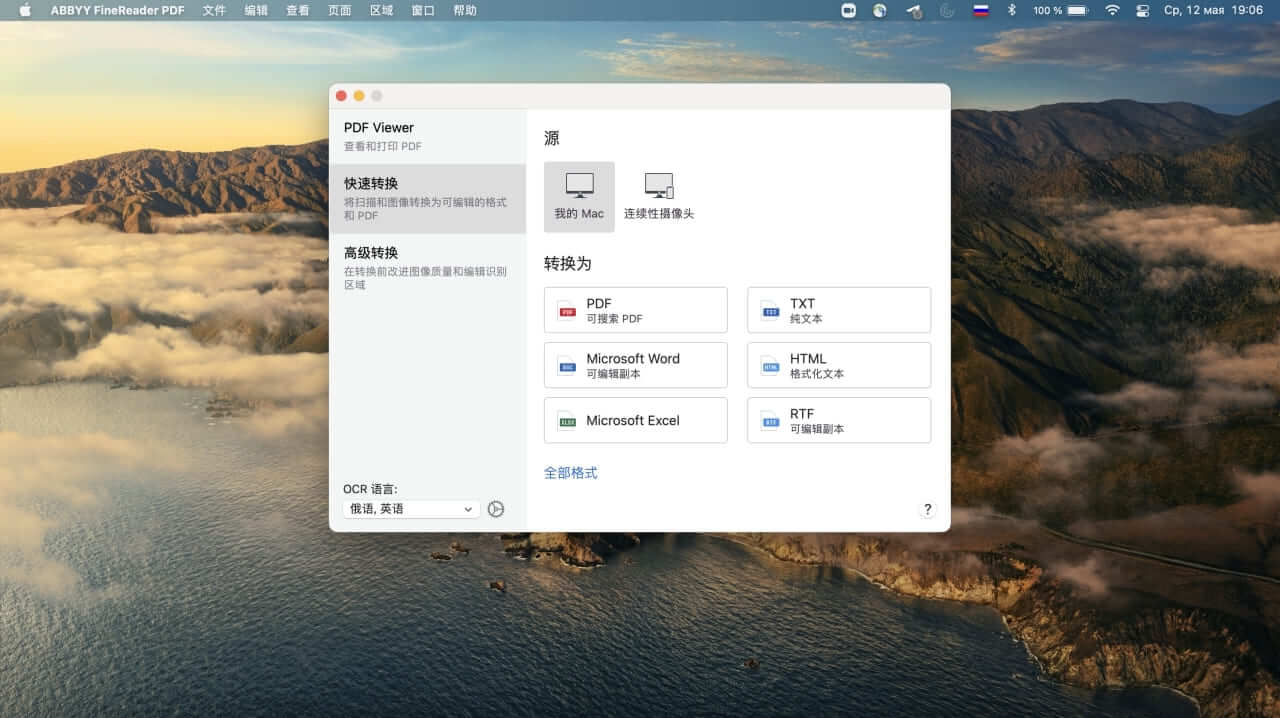Select 高级转换 advanced conversion section

point(428,268)
